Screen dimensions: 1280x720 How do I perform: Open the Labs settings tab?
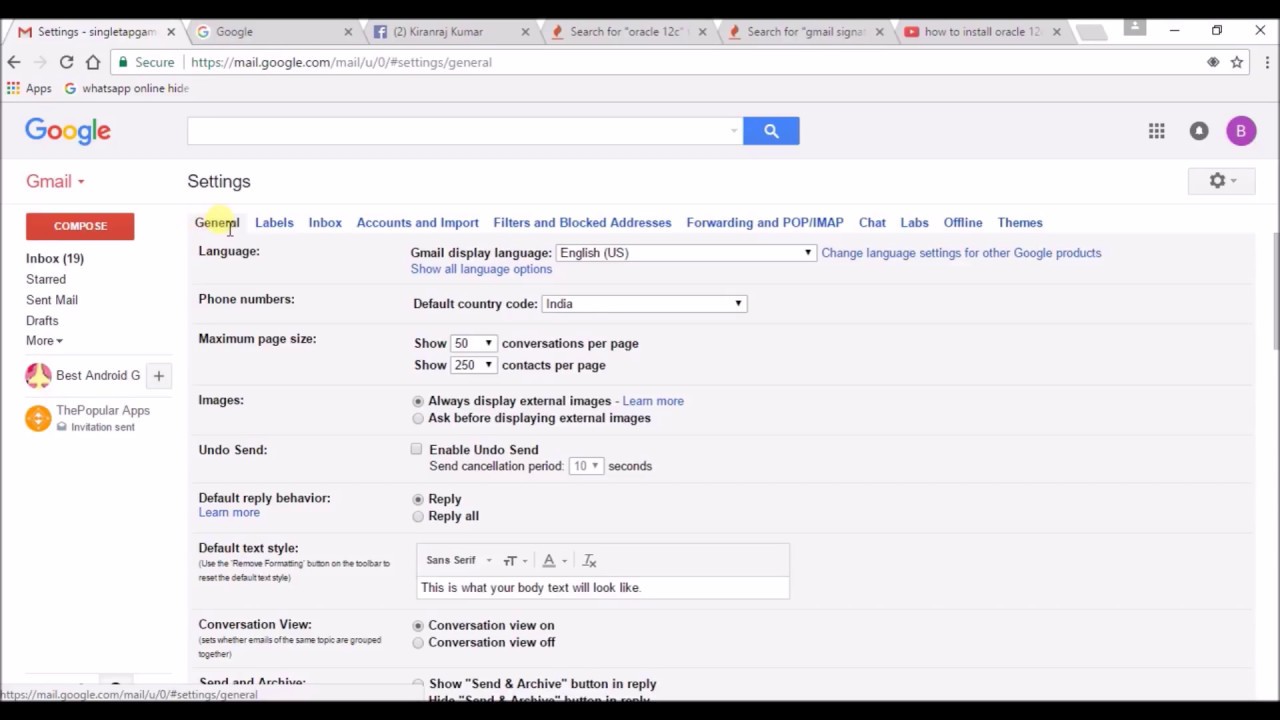[x=914, y=223]
